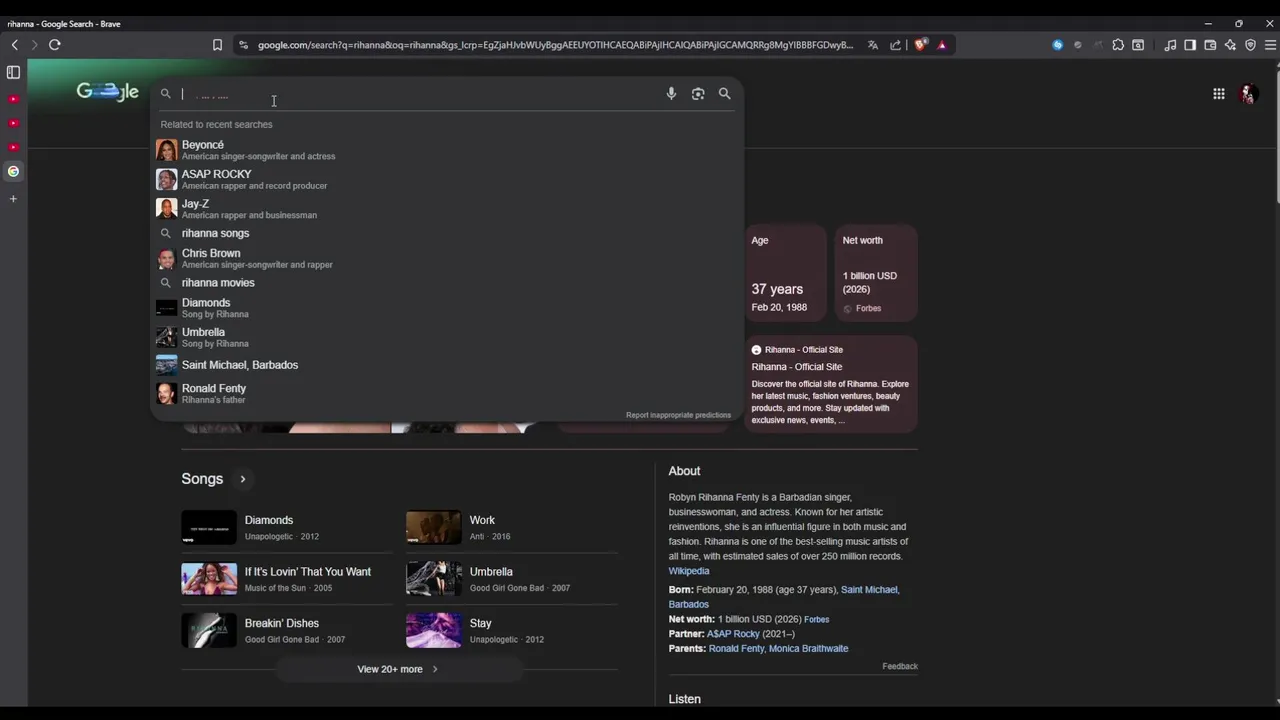Select the Jay-Z suggestion

pyautogui.click(x=447, y=208)
